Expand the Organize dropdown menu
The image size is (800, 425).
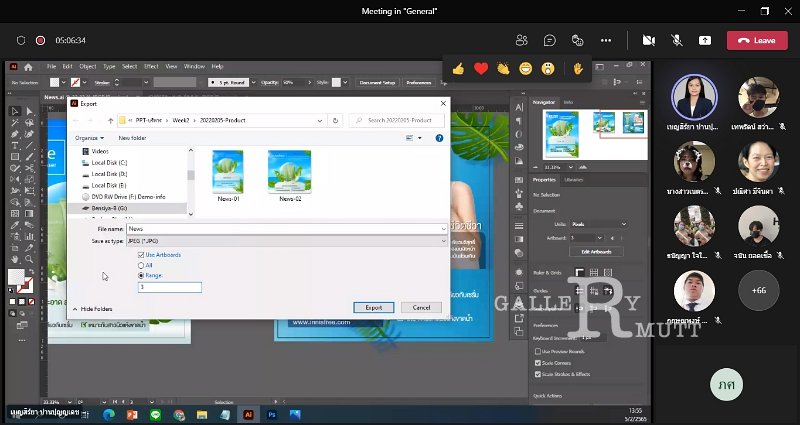coord(89,138)
